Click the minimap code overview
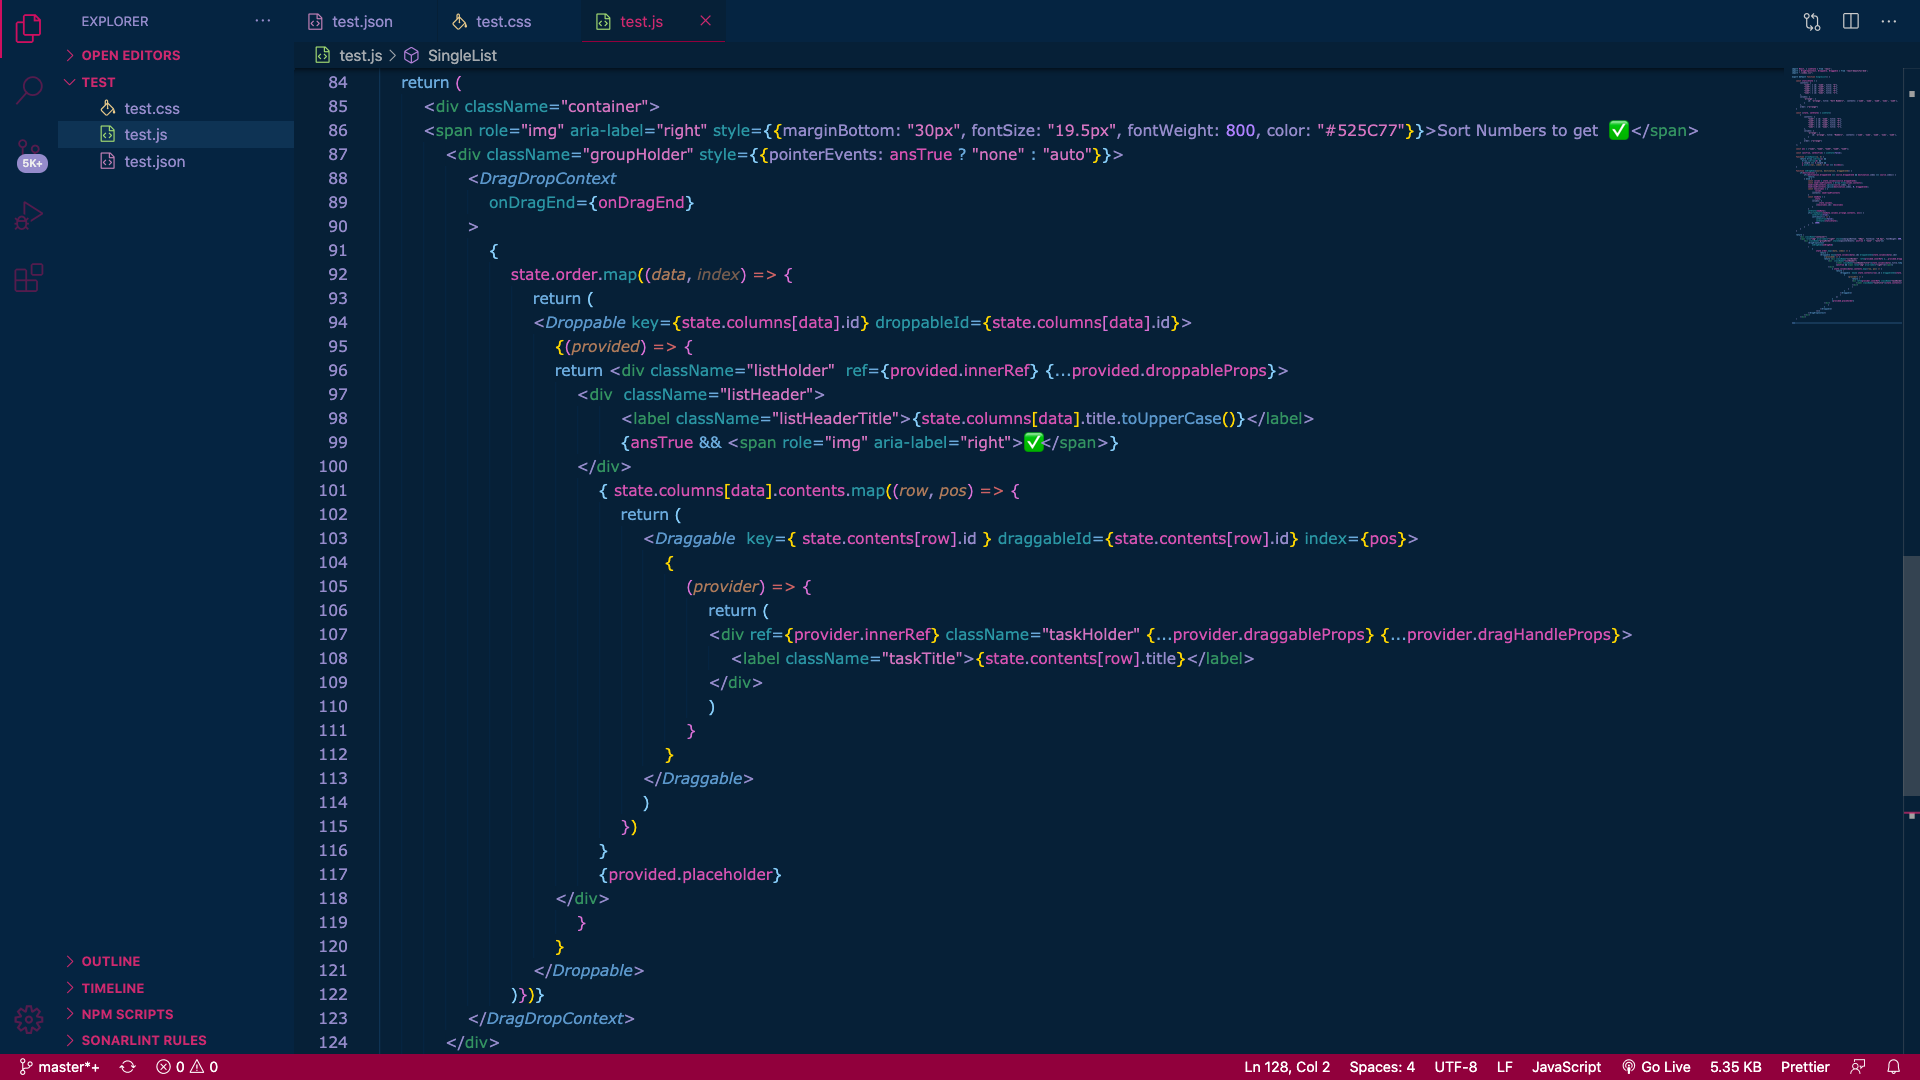 coord(1846,195)
